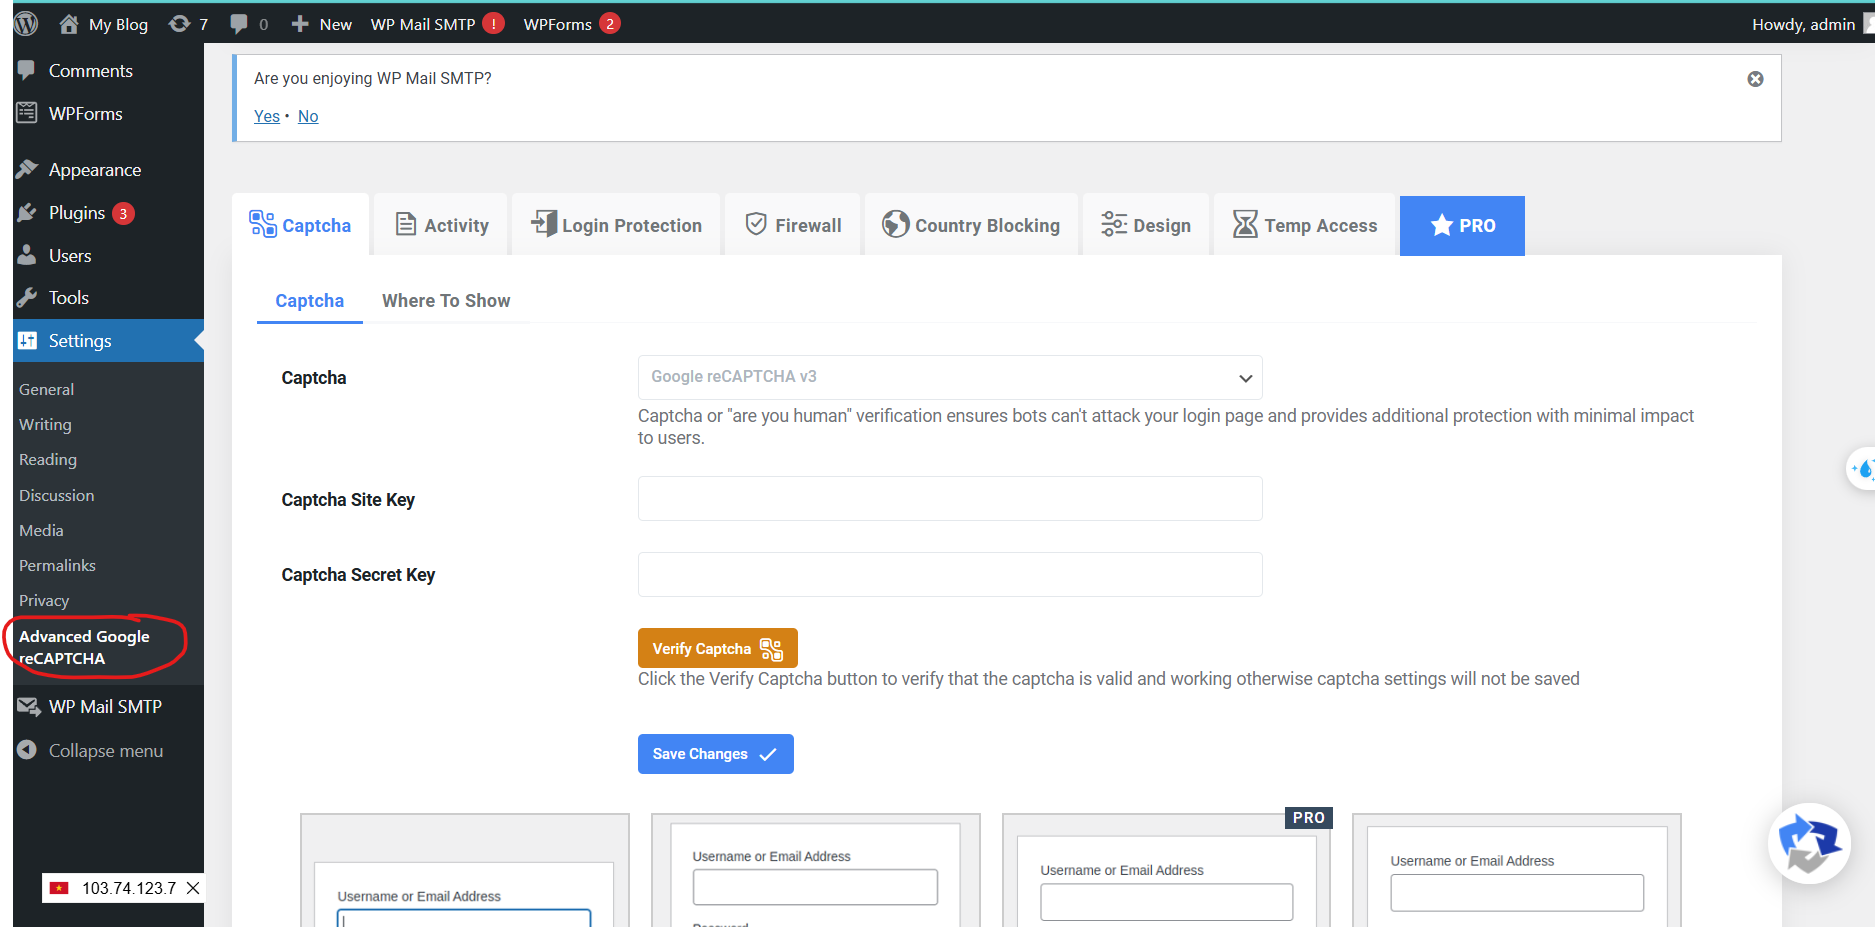This screenshot has width=1875, height=927.
Task: Click the Verify Captcha button
Action: pos(718,648)
